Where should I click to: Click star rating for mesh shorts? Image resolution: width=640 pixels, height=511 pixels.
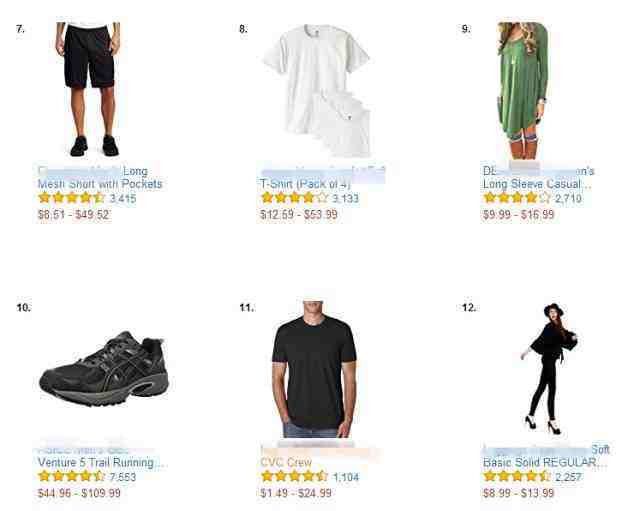click(x=71, y=198)
